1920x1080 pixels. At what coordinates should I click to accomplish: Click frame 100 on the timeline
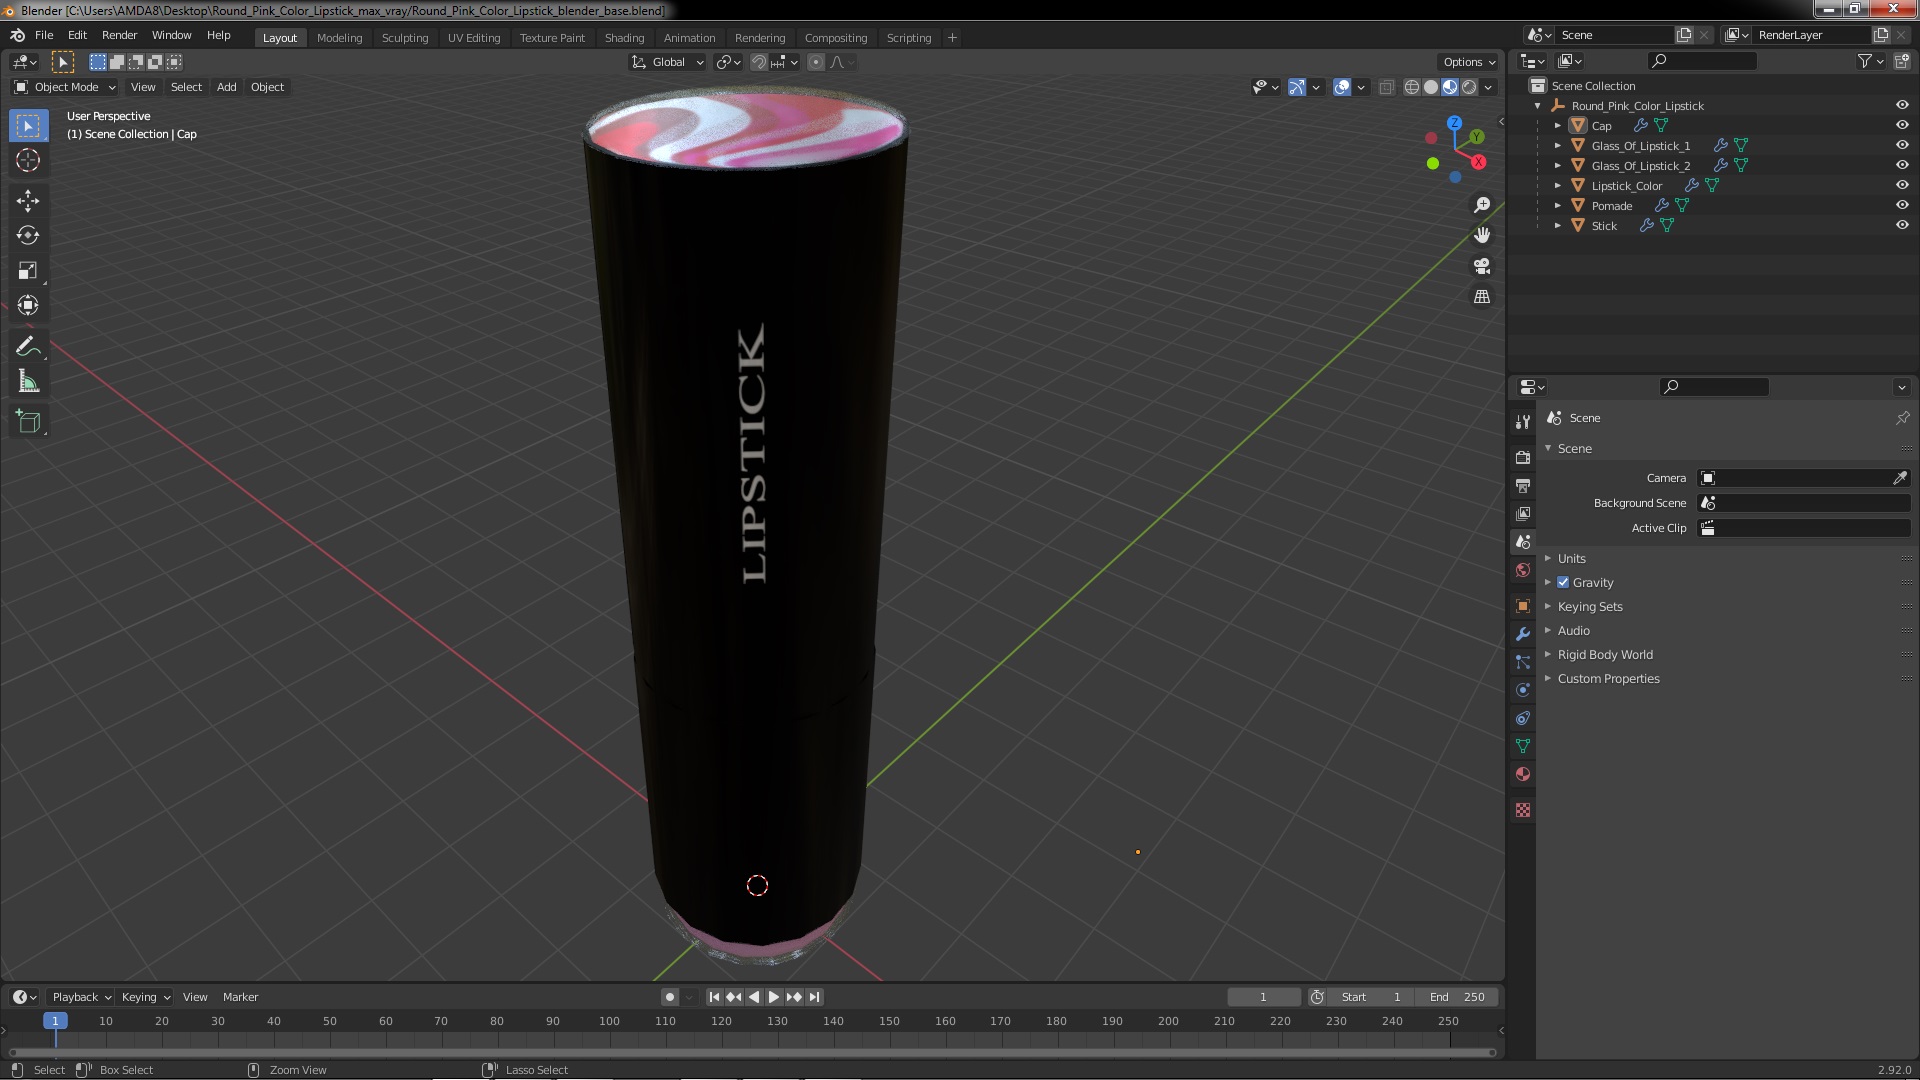tap(609, 1021)
